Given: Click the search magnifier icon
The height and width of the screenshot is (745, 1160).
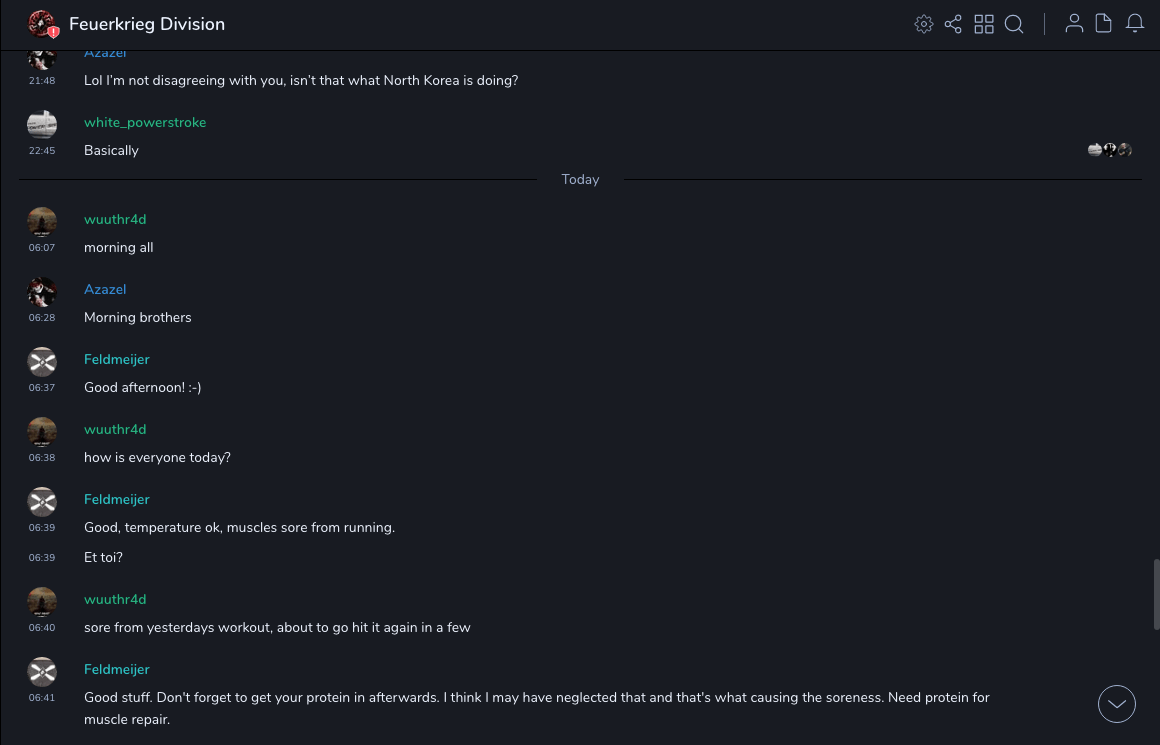Looking at the screenshot, I should coord(1014,24).
